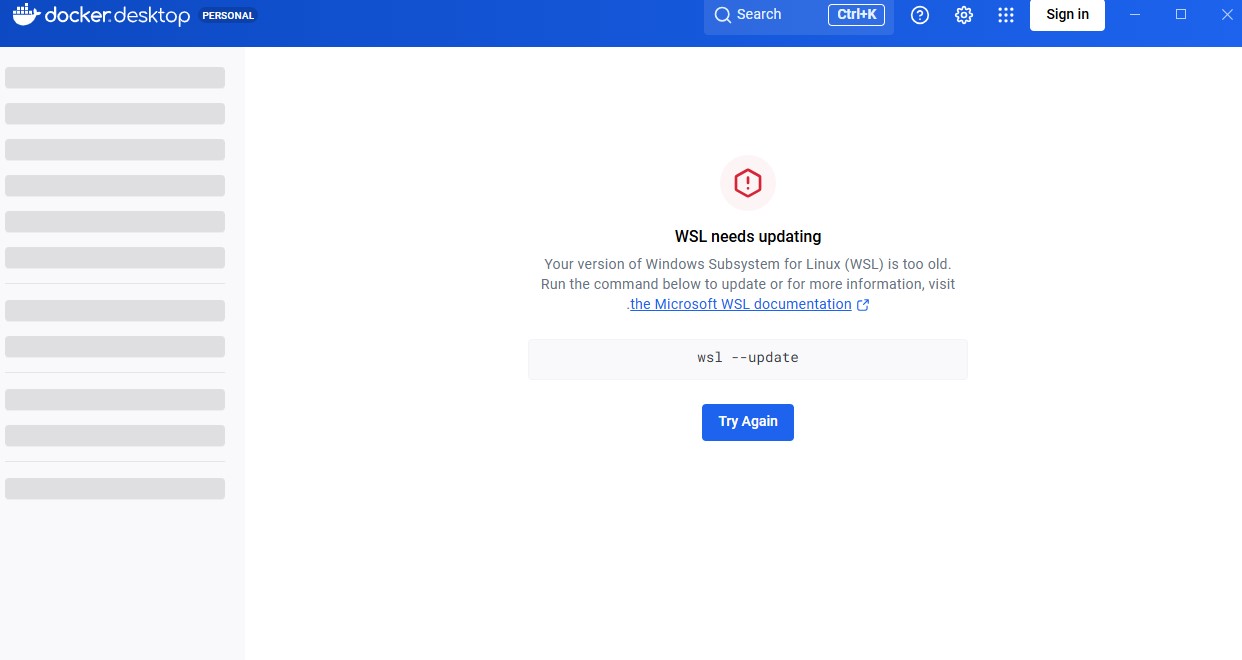Select the topmost sidebar placeholder item
The image size is (1242, 660).
[x=115, y=78]
